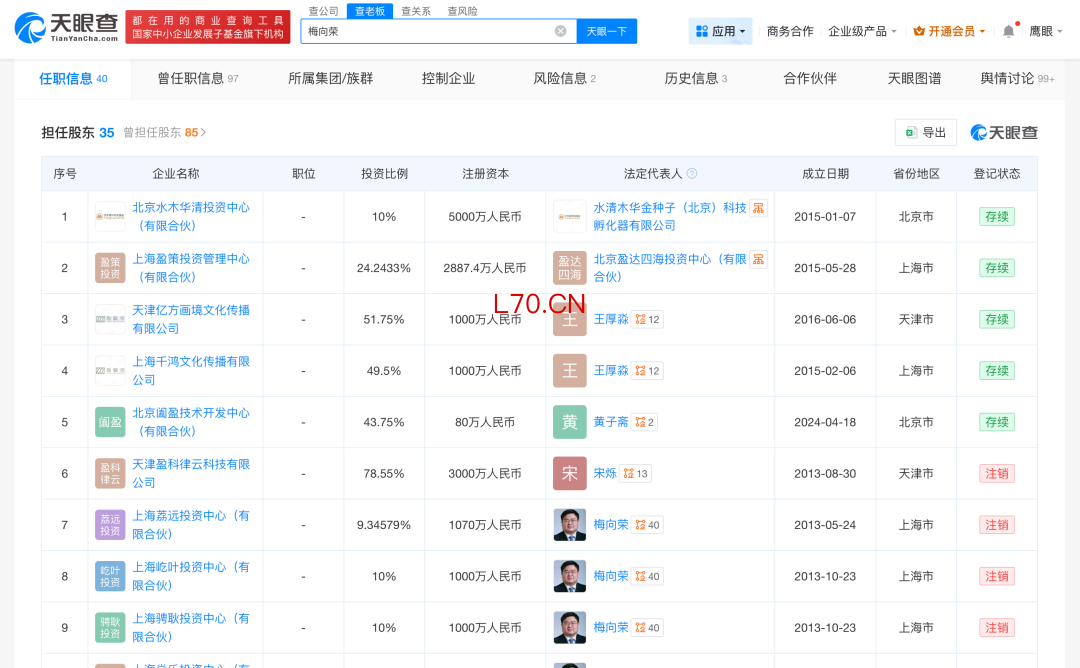Click the 王 avatar in row 3

click(x=570, y=320)
